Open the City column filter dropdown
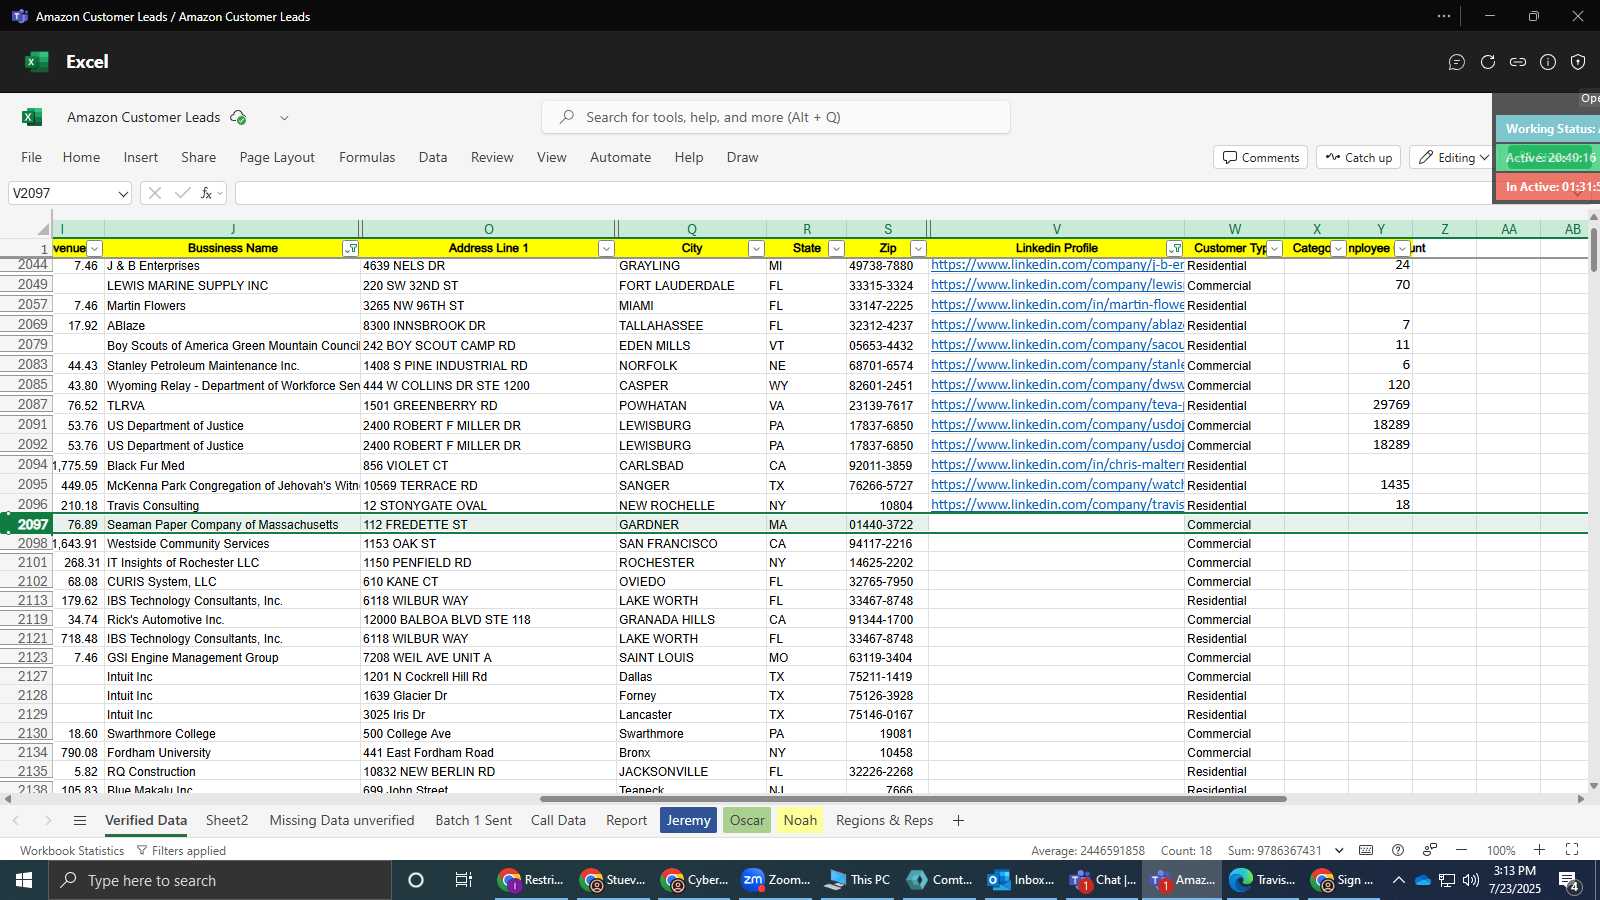The height and width of the screenshot is (900, 1600). [756, 248]
